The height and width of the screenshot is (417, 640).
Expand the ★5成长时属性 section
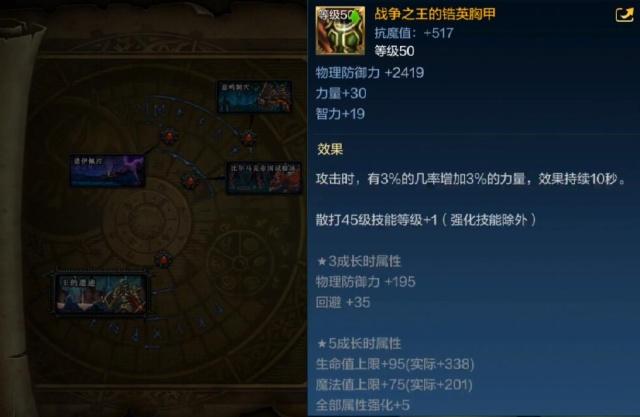[x=359, y=343]
